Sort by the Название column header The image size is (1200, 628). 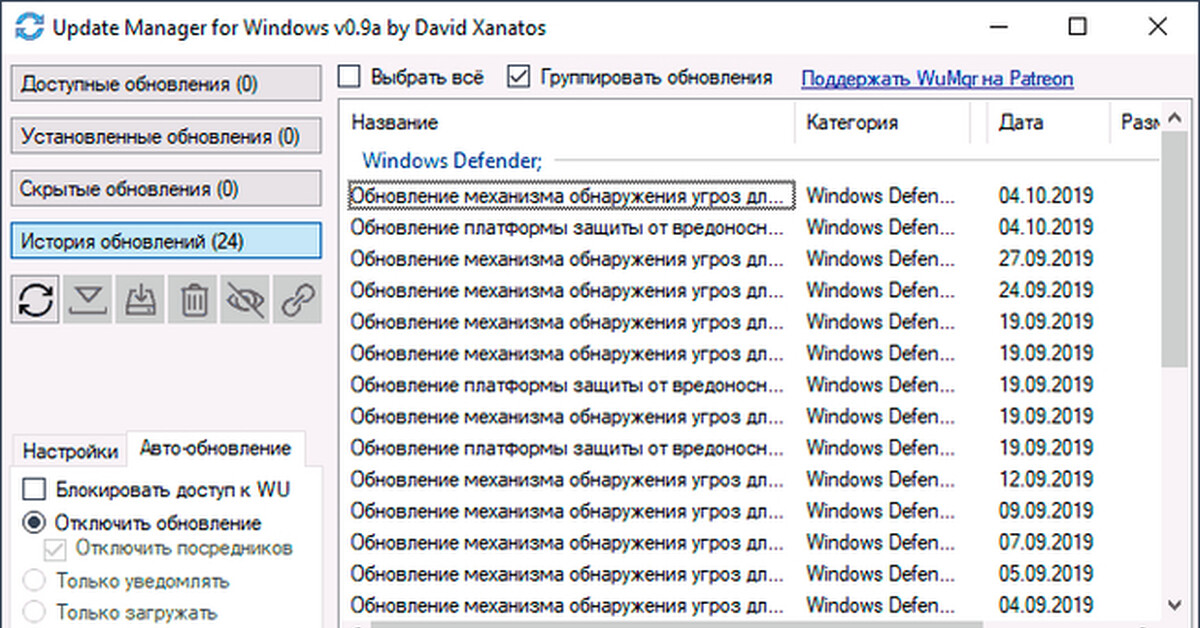click(567, 123)
